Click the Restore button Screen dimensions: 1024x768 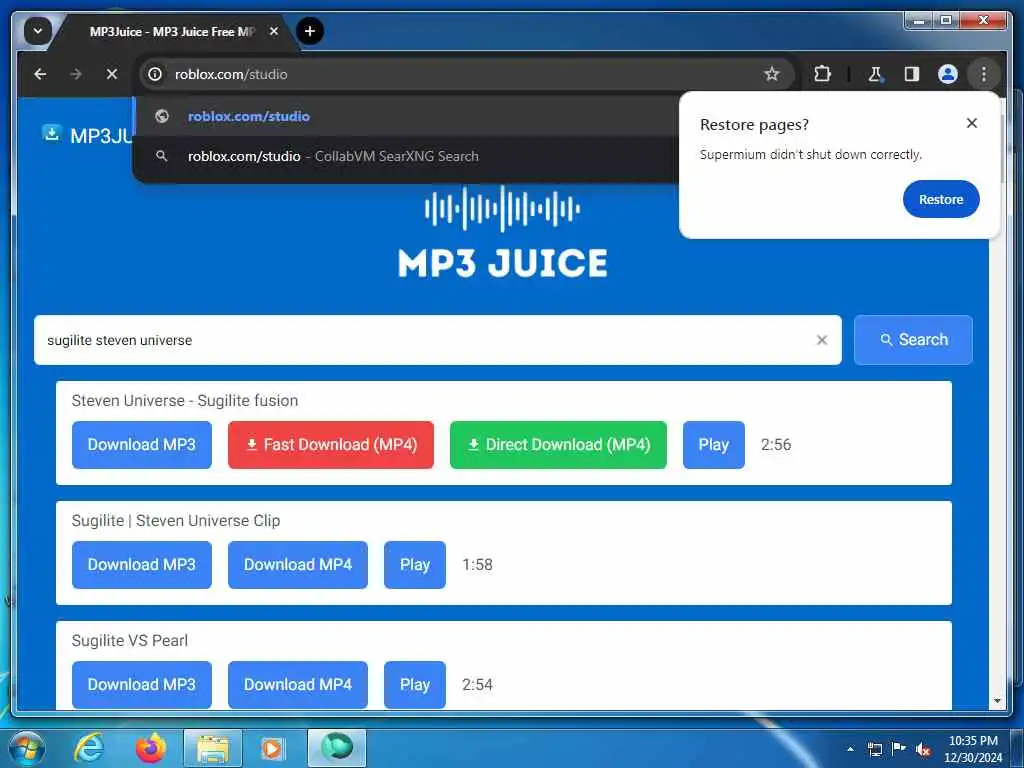click(941, 199)
